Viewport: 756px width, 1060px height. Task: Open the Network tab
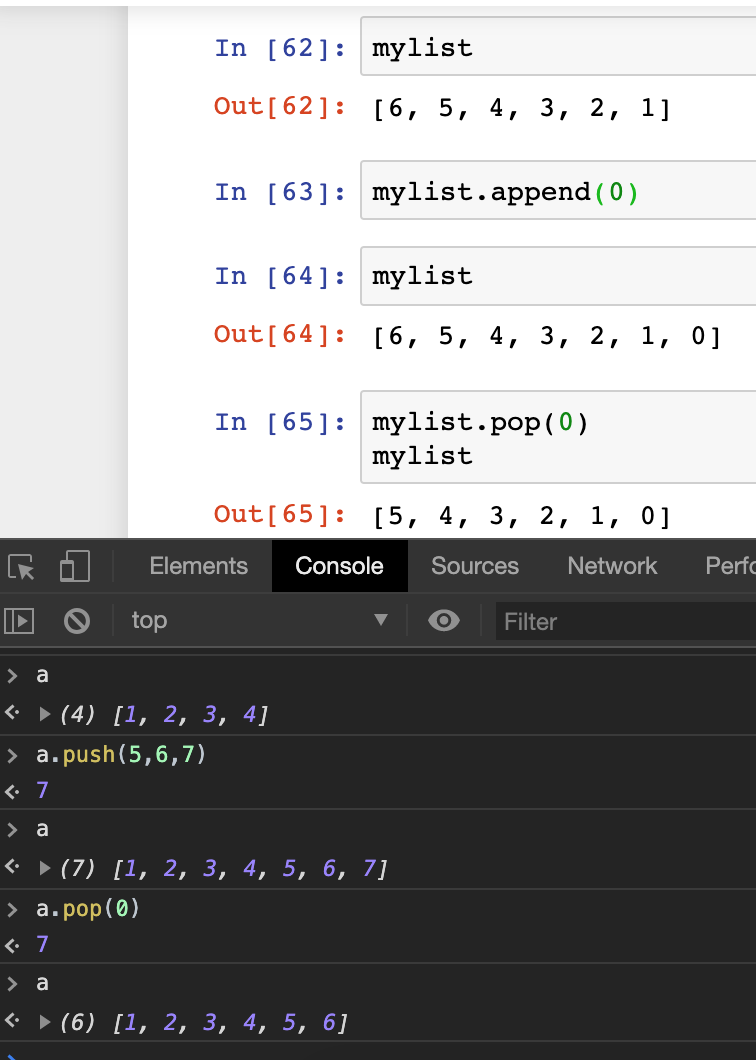612,566
